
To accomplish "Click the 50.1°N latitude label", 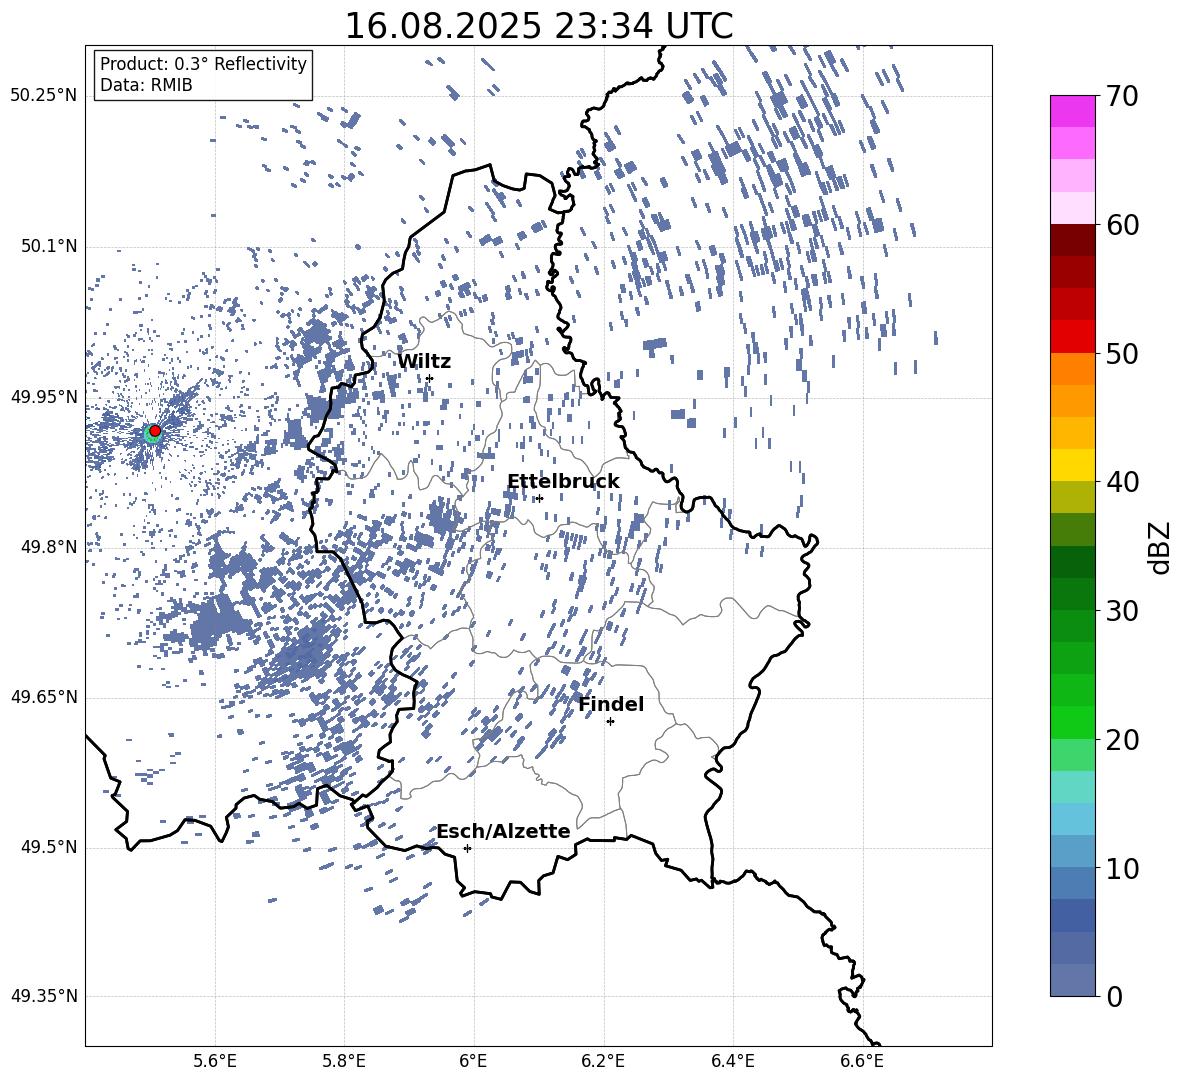I will [48, 247].
